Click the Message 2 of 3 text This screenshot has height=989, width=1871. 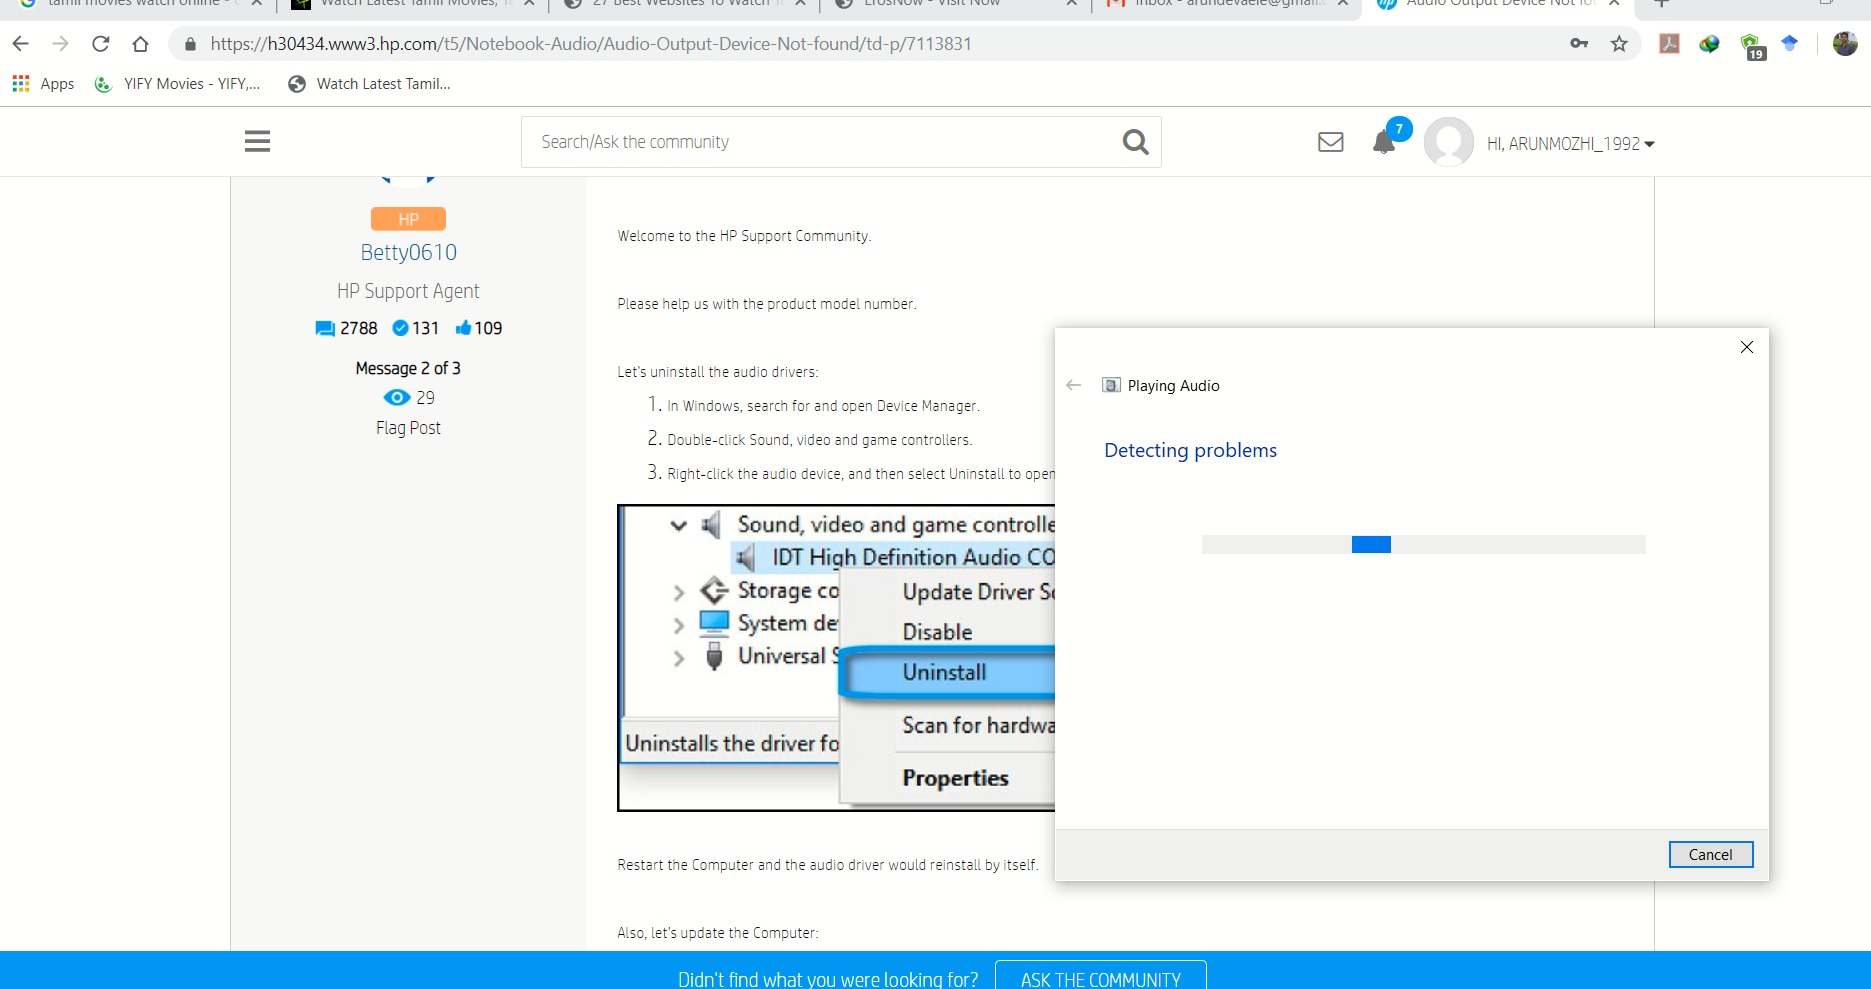click(408, 368)
